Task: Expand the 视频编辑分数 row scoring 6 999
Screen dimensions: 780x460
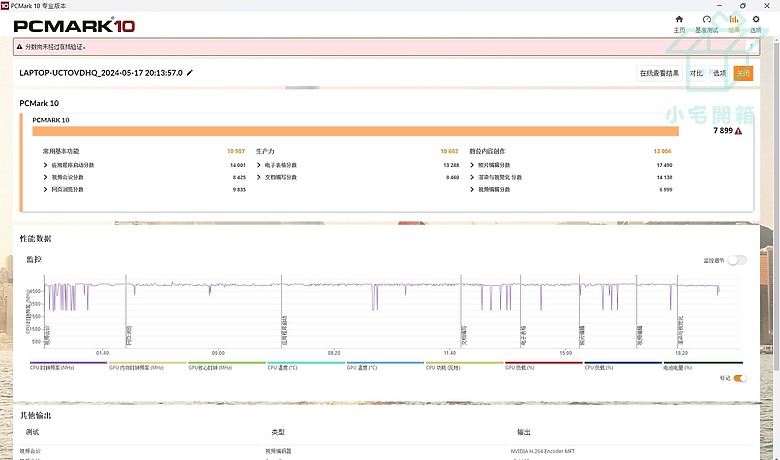Action: 472,189
